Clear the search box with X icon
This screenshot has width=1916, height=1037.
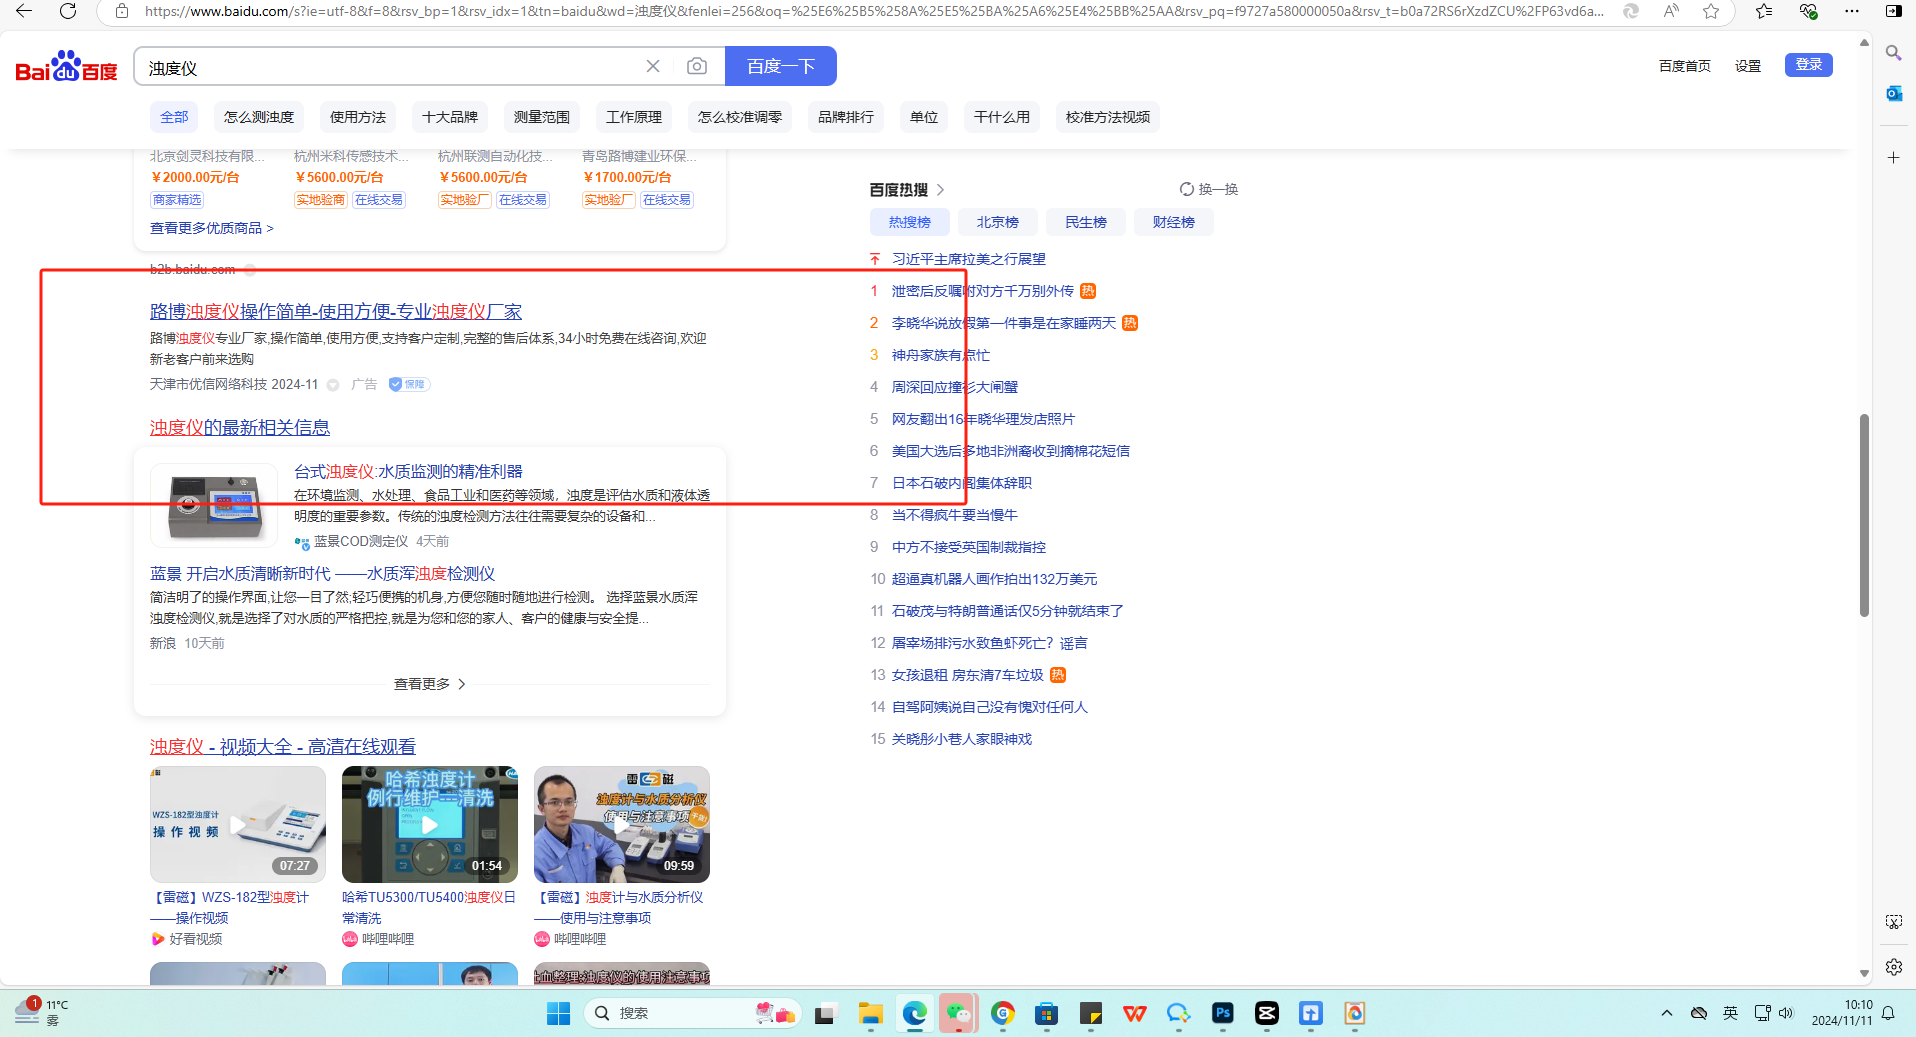pyautogui.click(x=653, y=66)
